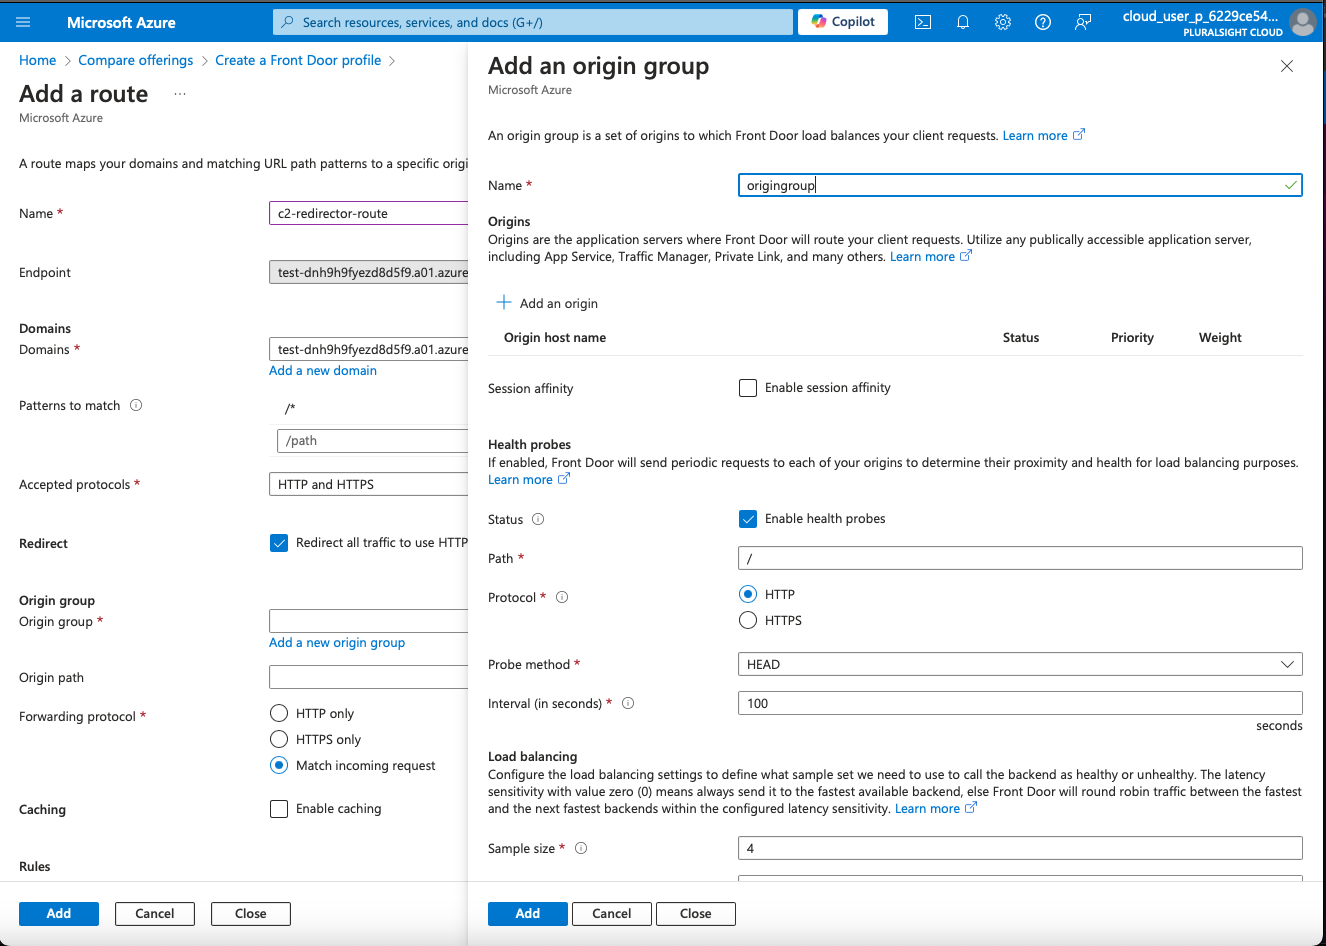Open the account avatar menu
Screen dimensions: 1326x946
click(1302, 22)
